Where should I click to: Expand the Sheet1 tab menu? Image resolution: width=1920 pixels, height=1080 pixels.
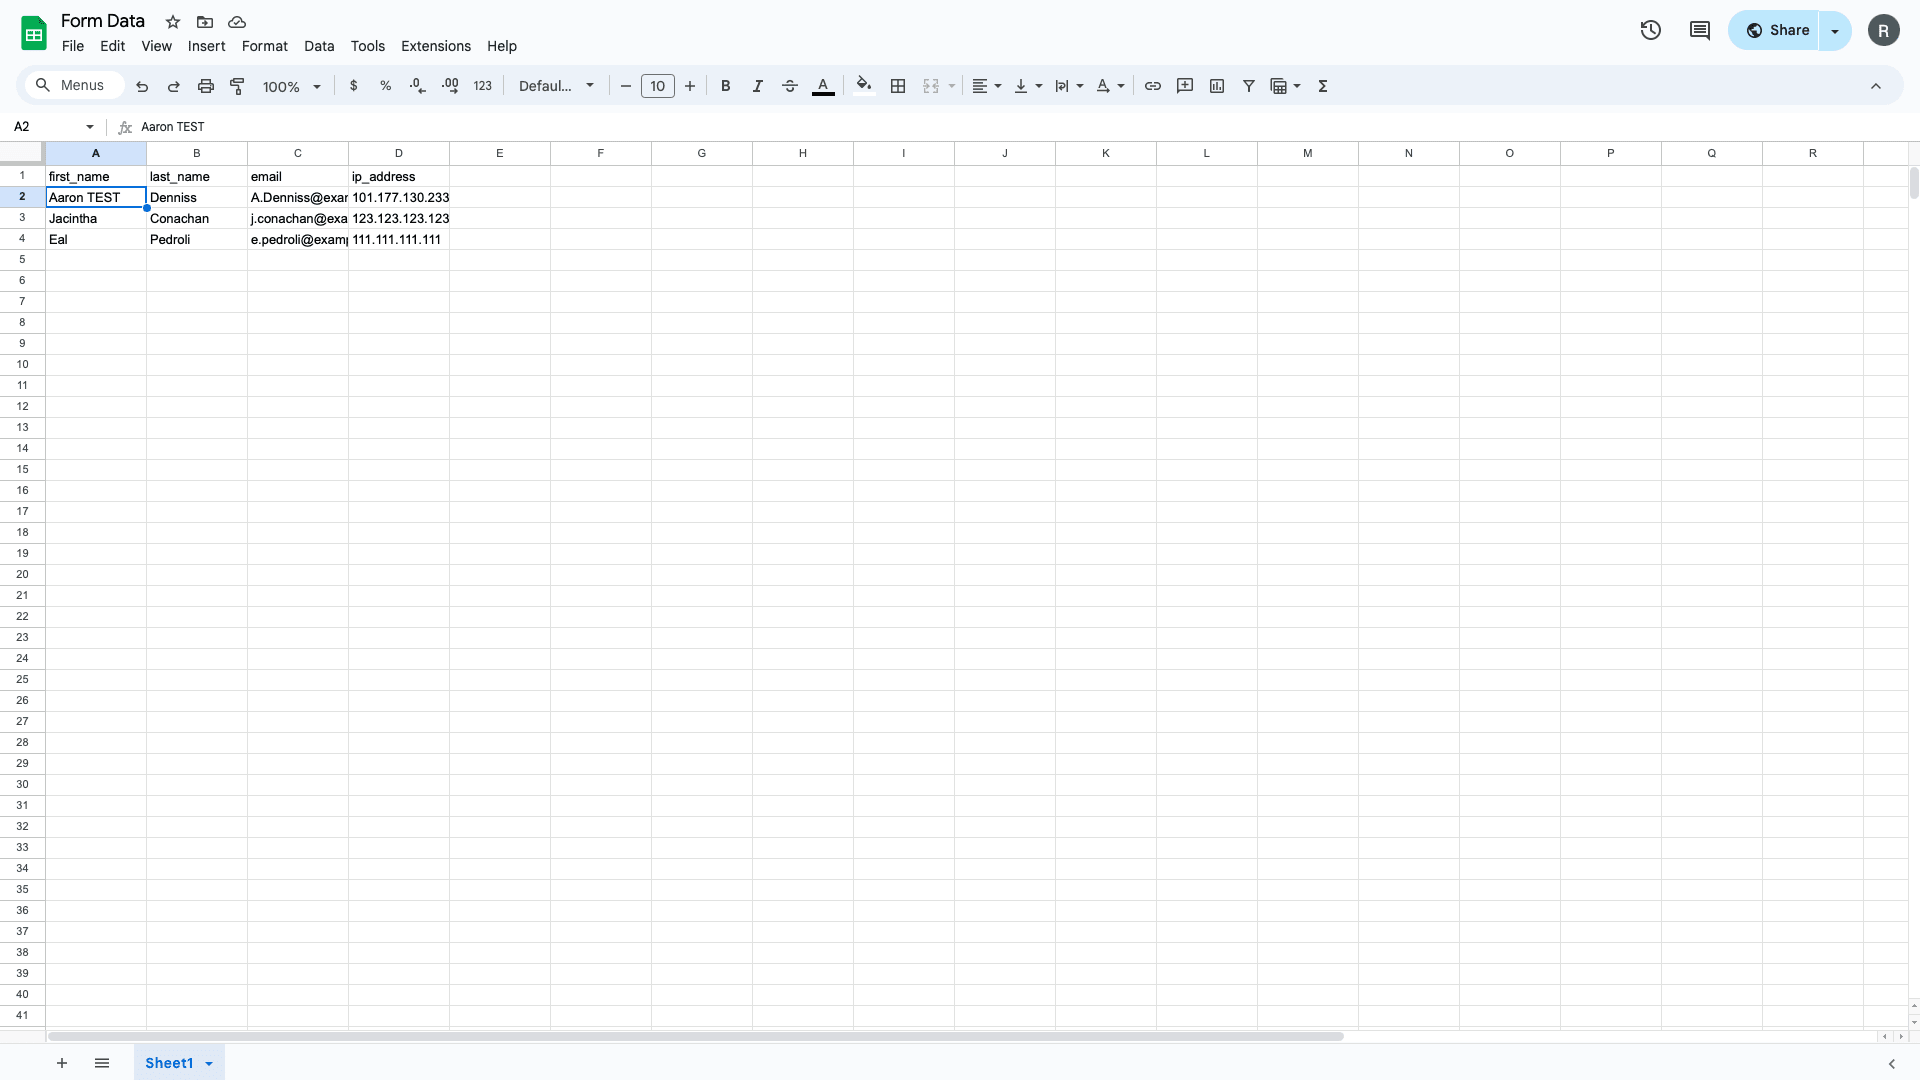(208, 1063)
